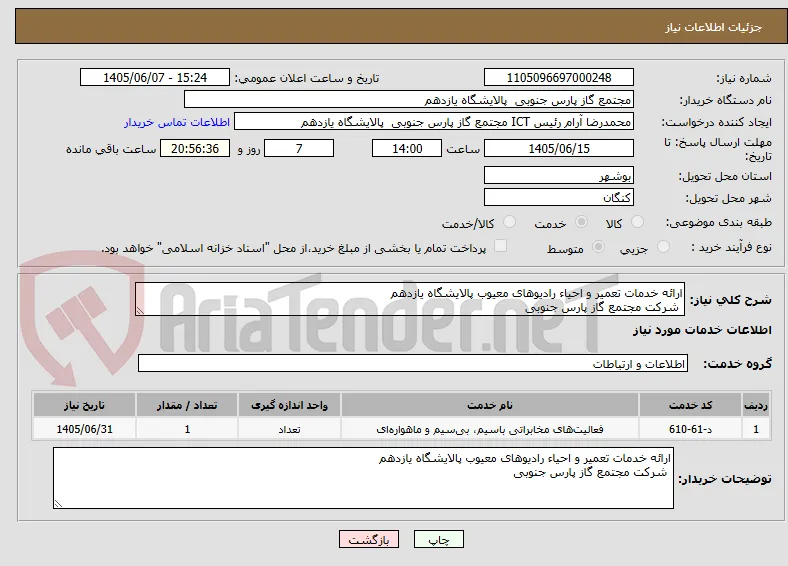Click the delivery city field کنگان
The width and height of the screenshot is (788, 566).
coord(559,197)
